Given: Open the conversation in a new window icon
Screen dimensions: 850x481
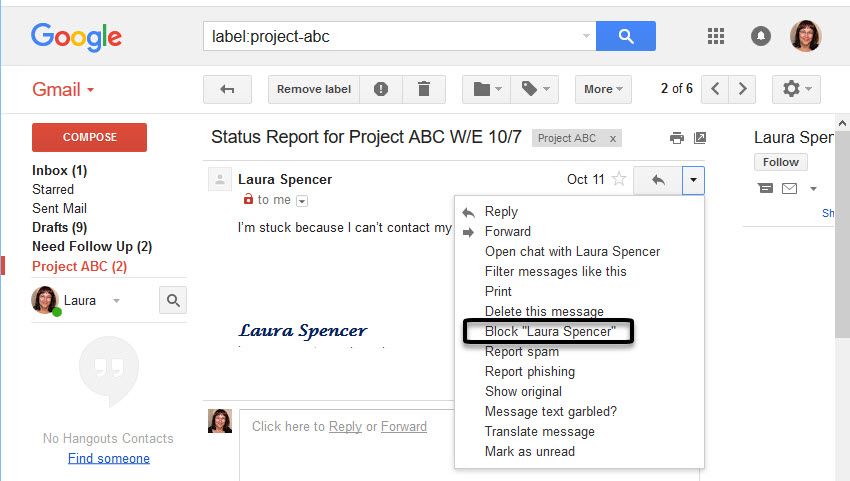Looking at the screenshot, I should 700,138.
